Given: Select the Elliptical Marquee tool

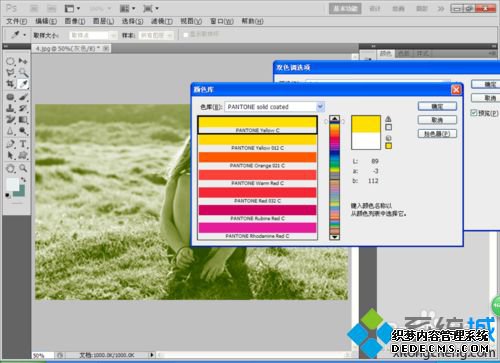Looking at the screenshot, I should point(10,61).
